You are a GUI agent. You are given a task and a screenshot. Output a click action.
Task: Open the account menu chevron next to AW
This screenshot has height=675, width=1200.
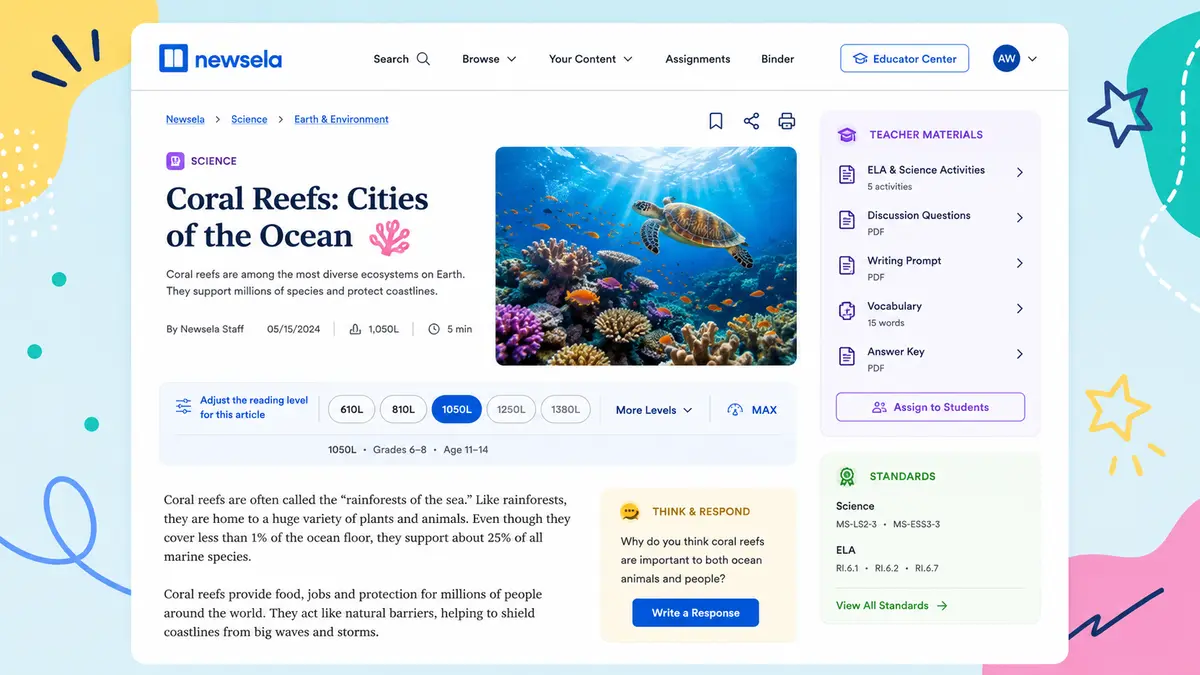tap(1033, 59)
